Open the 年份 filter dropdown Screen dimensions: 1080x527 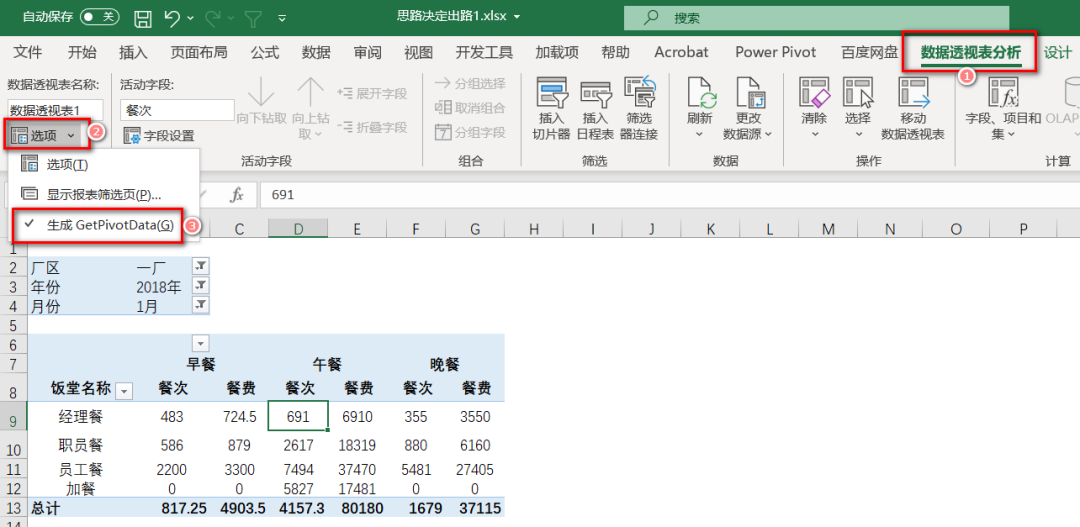(200, 285)
